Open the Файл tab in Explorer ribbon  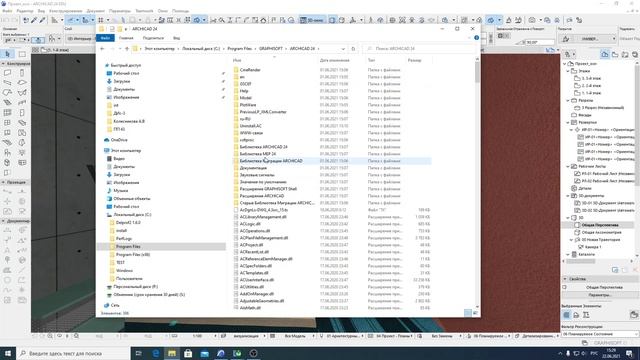coord(105,38)
